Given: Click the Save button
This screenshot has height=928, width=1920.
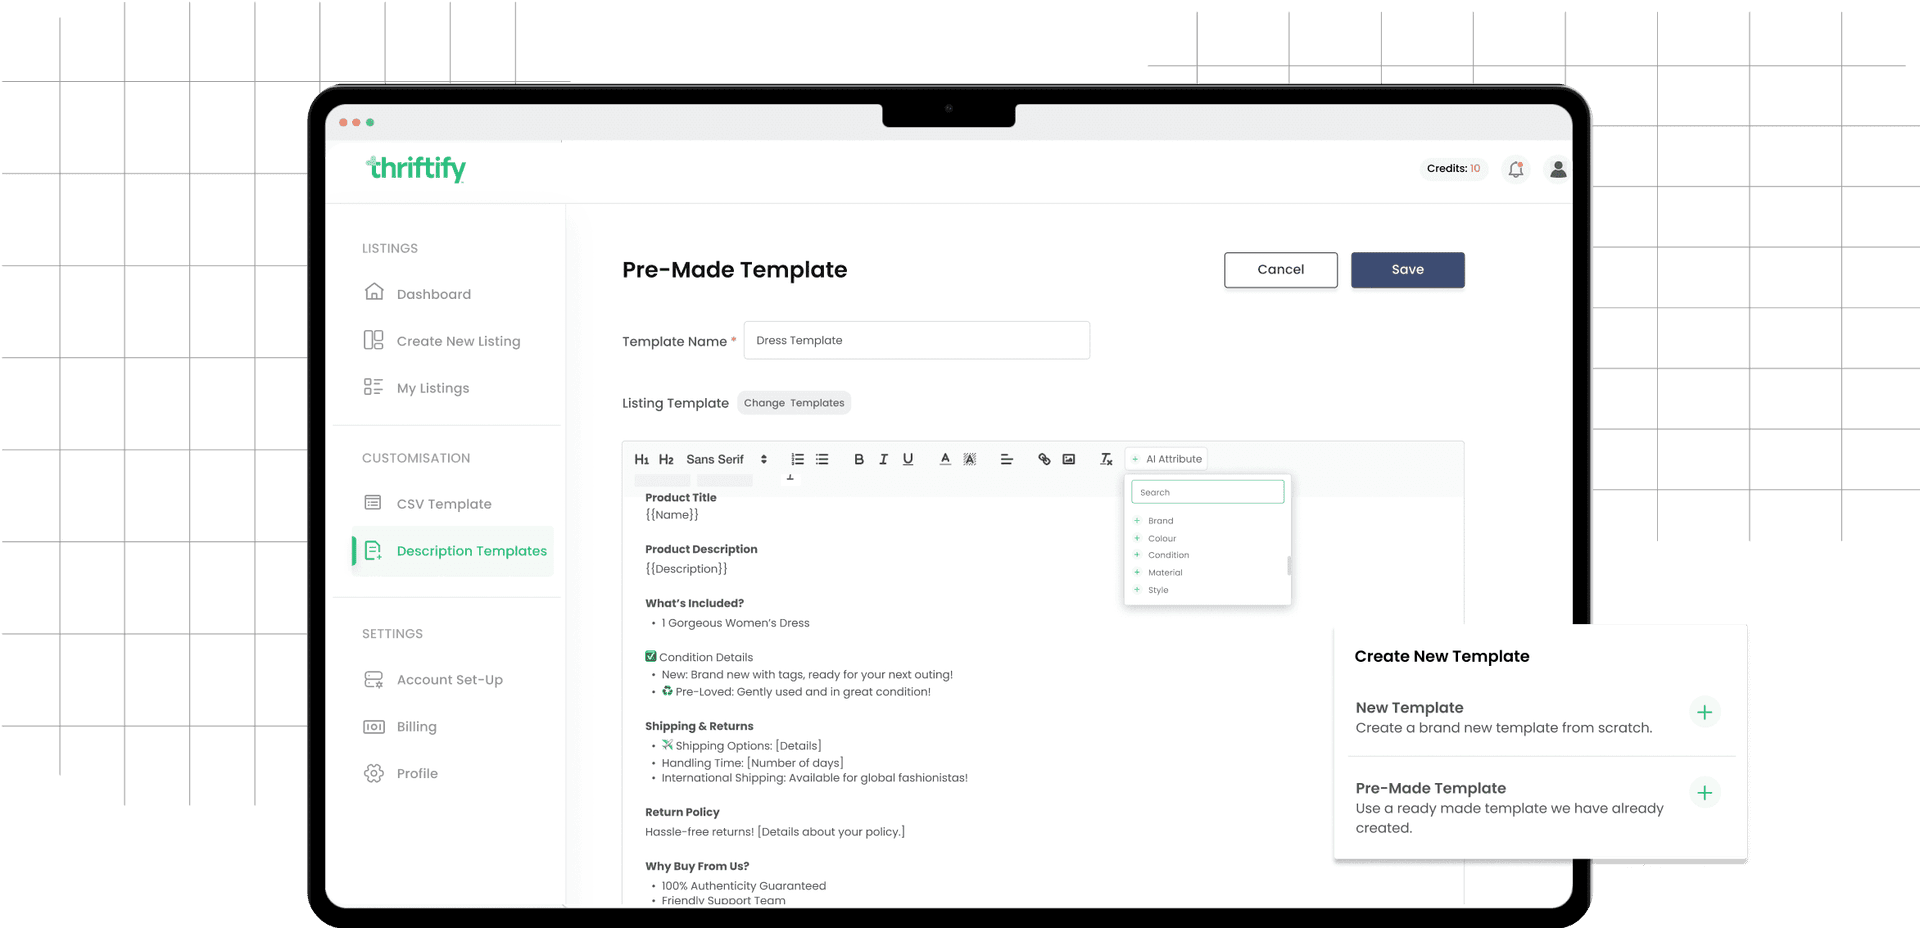Looking at the screenshot, I should tap(1407, 270).
